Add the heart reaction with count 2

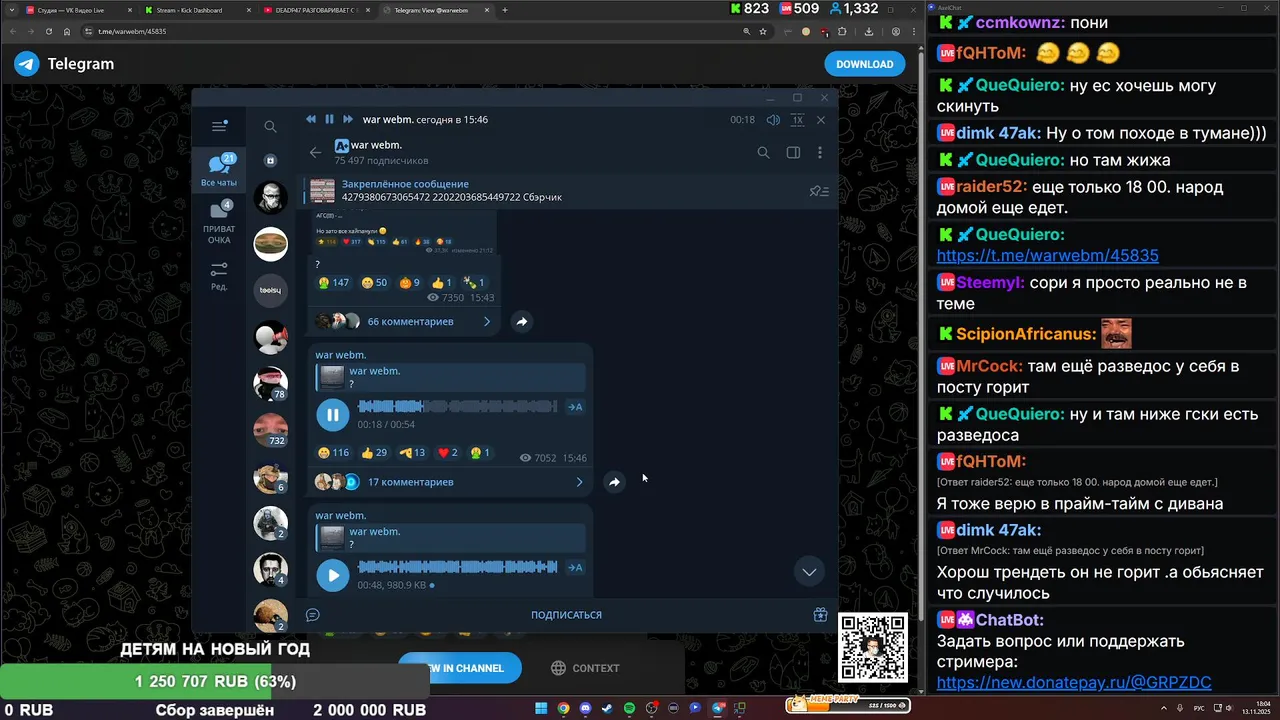click(x=448, y=453)
